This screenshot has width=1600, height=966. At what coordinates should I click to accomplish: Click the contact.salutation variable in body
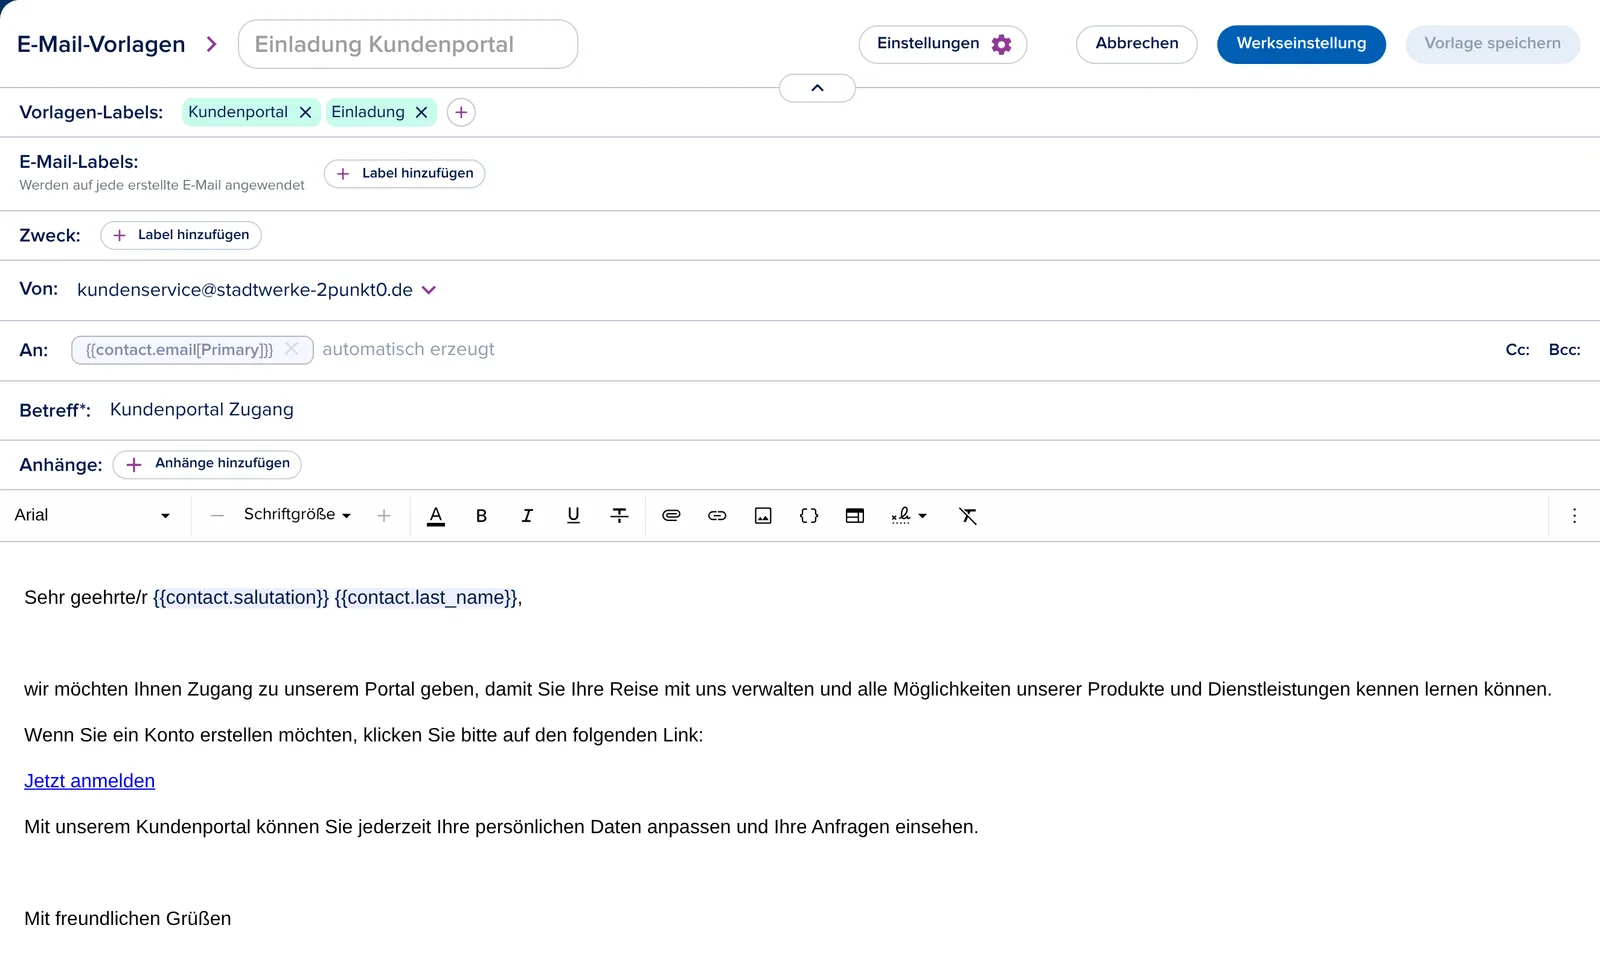pyautogui.click(x=241, y=598)
